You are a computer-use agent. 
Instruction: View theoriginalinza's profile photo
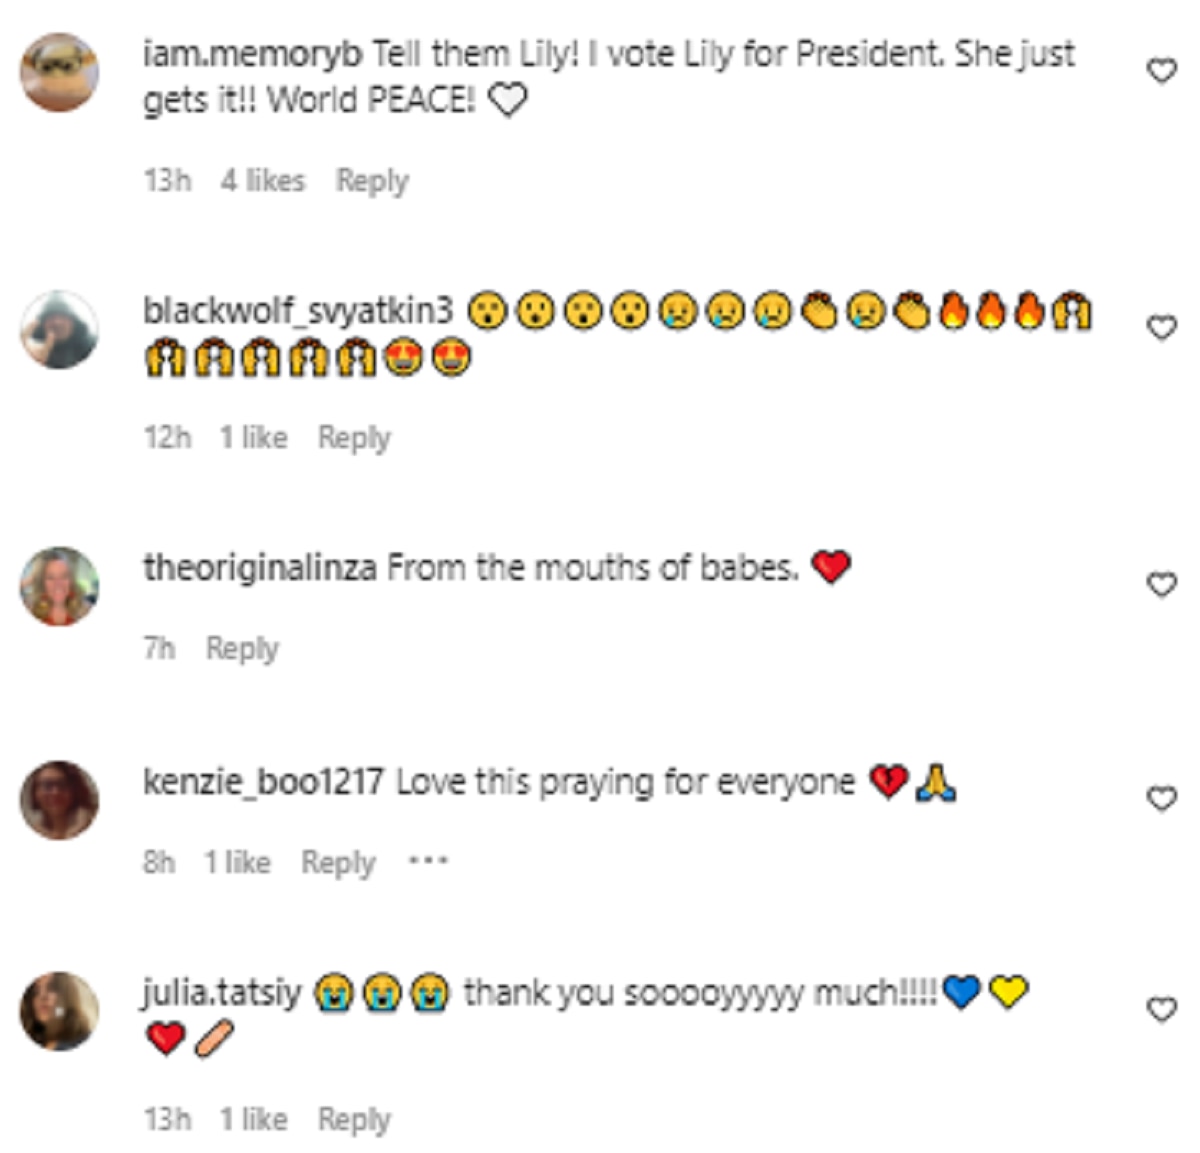[x=60, y=586]
